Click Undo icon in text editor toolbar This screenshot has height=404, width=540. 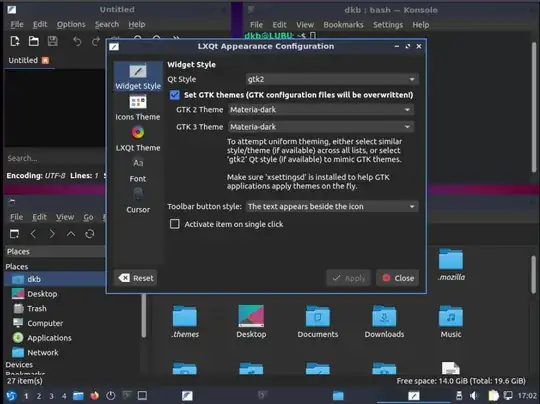[77, 41]
